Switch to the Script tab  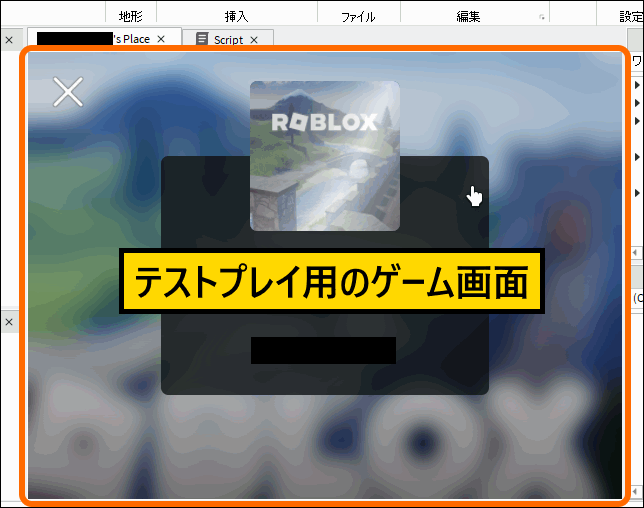228,39
